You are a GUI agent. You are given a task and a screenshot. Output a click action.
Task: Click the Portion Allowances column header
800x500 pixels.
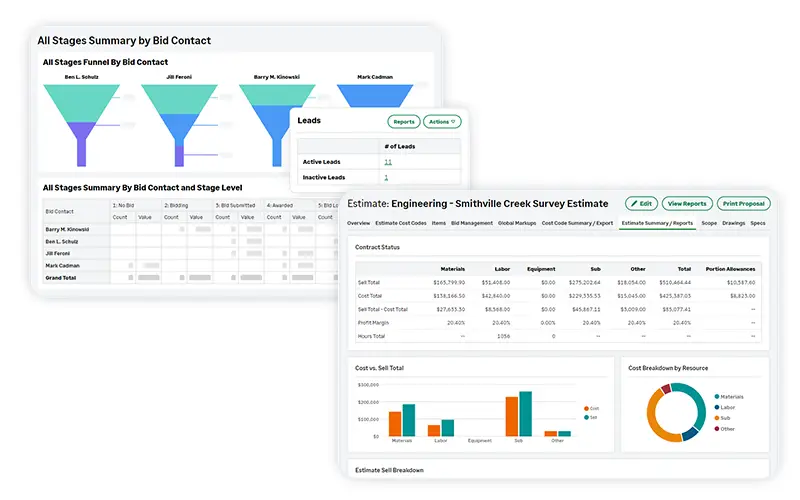730,269
